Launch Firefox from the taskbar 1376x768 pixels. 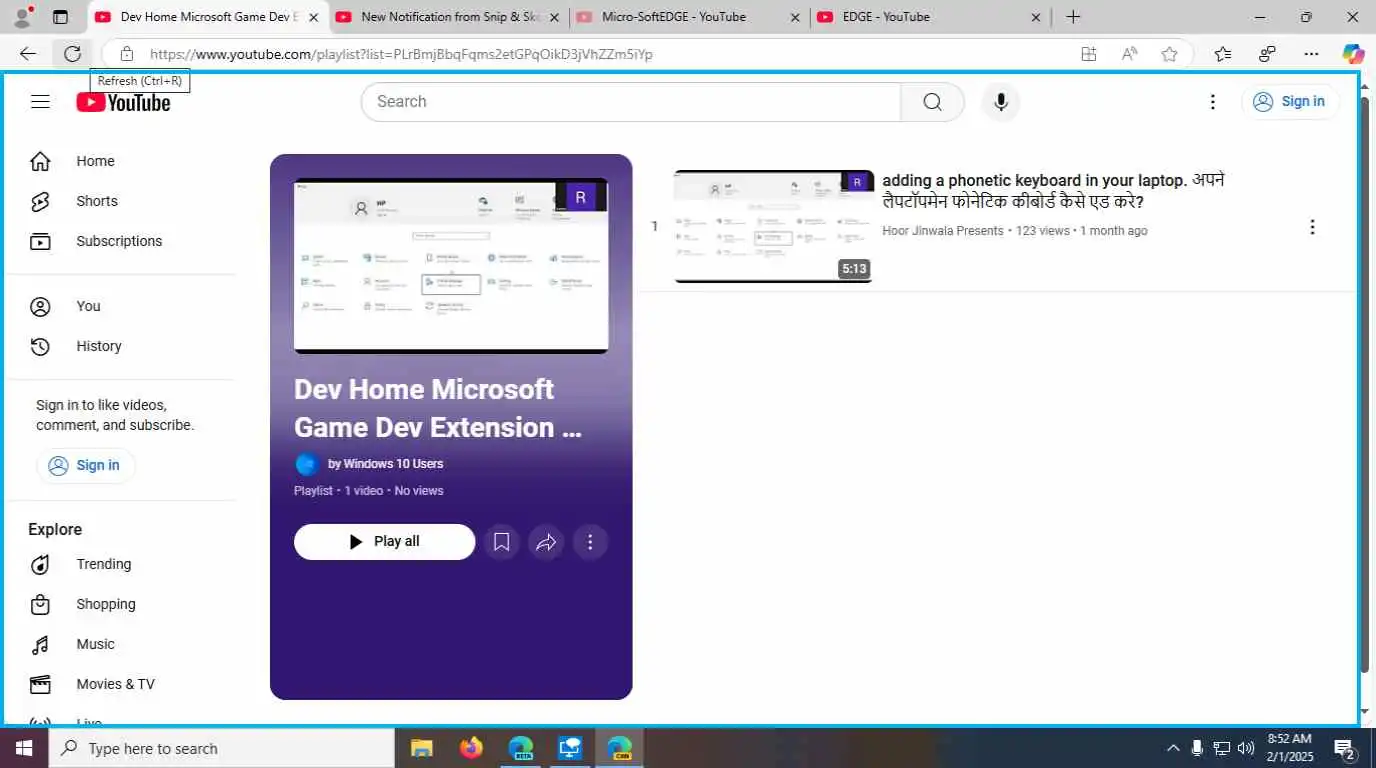[x=471, y=748]
